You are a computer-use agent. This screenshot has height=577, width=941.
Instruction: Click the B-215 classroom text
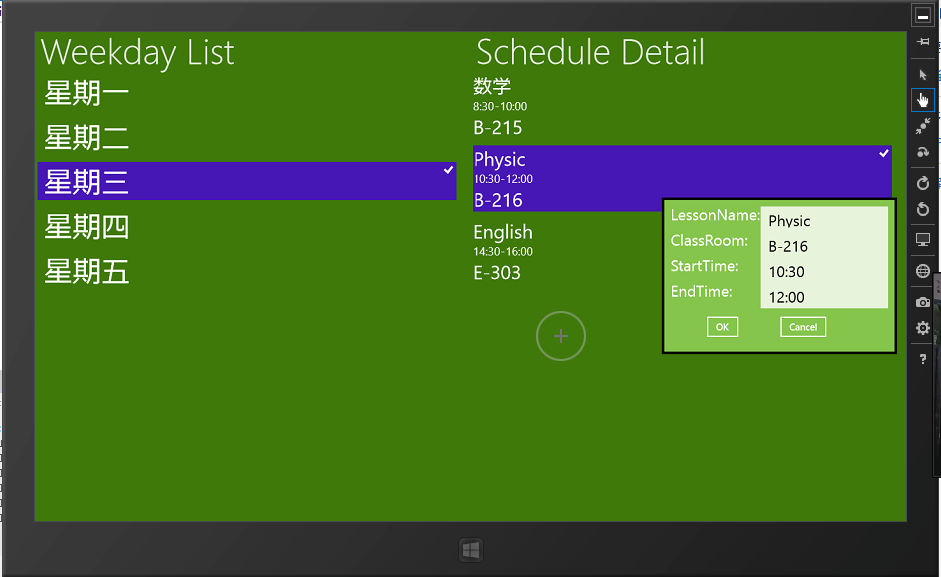[498, 127]
